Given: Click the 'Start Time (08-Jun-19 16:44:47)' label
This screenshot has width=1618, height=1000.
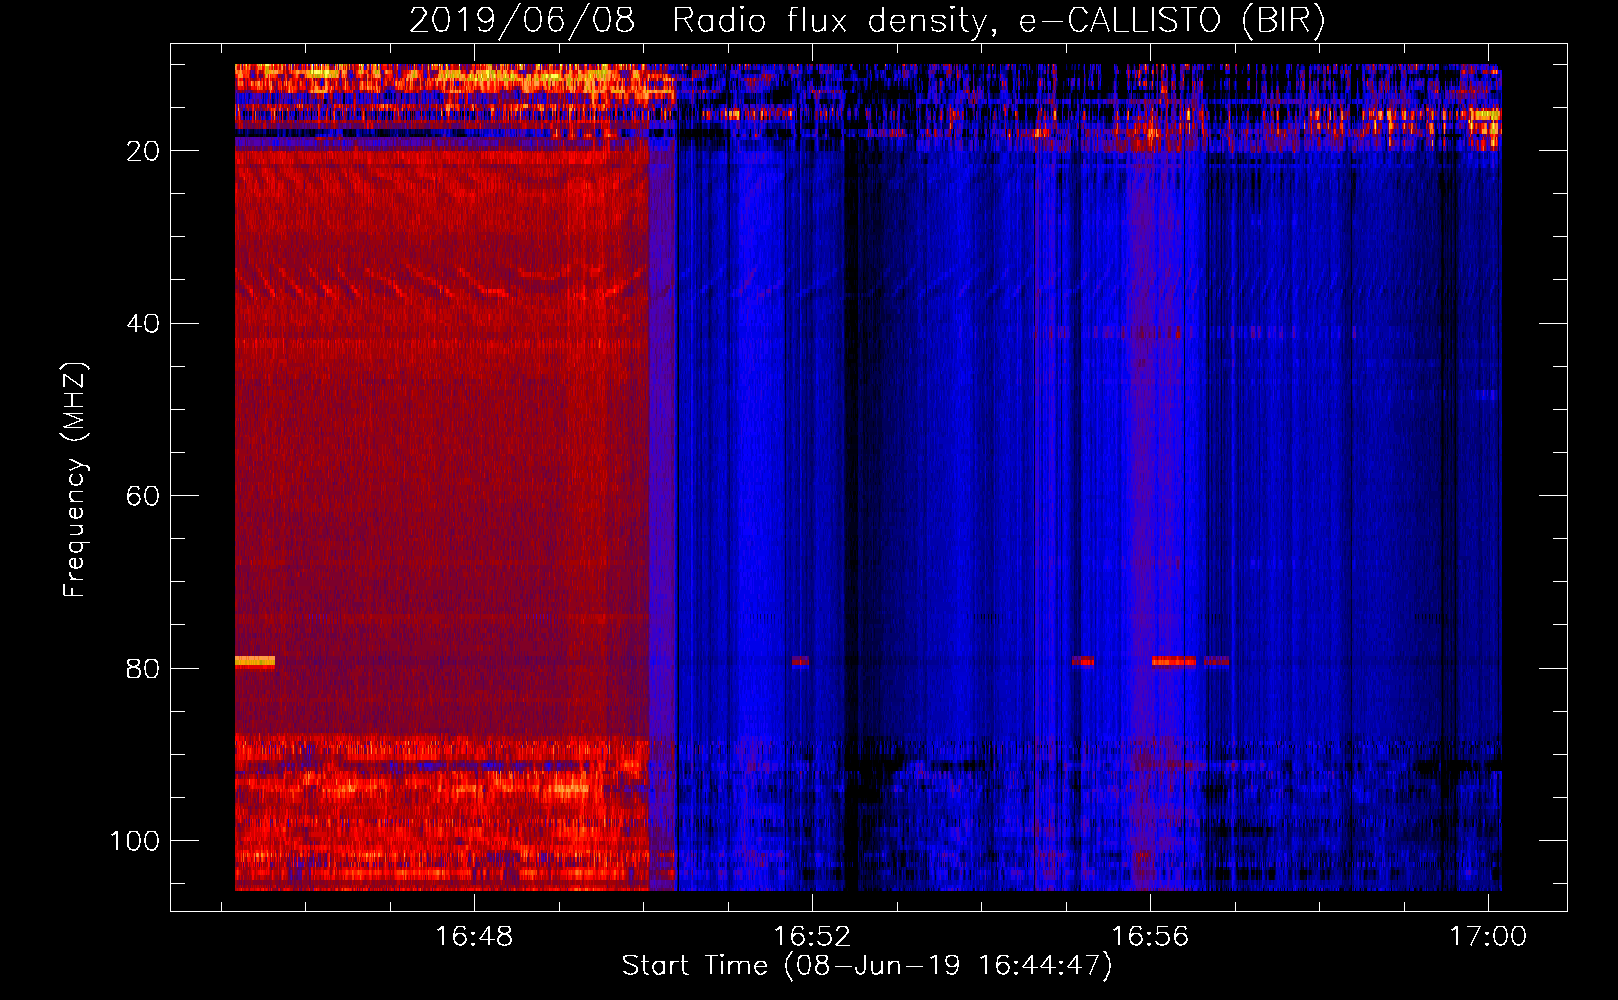Looking at the screenshot, I should click(x=867, y=966).
